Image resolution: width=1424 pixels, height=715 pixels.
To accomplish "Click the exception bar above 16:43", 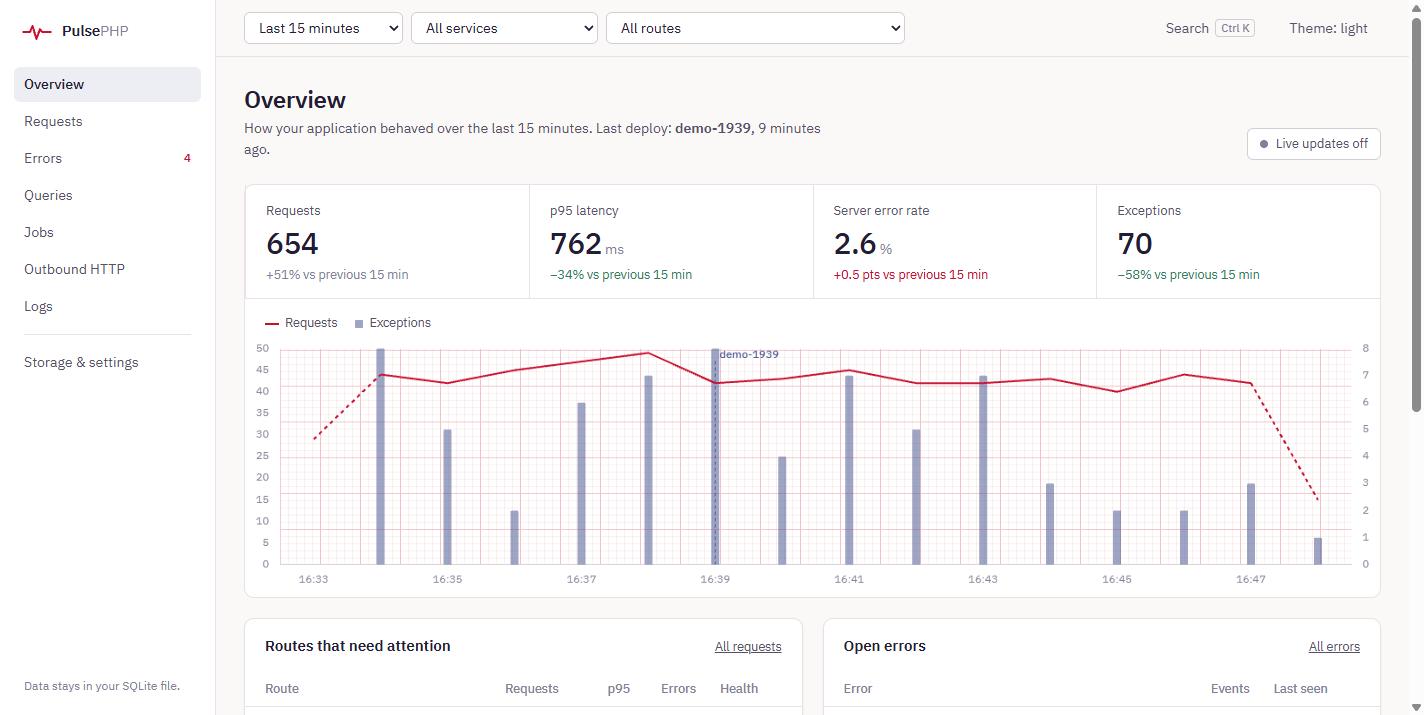I will click(983, 470).
